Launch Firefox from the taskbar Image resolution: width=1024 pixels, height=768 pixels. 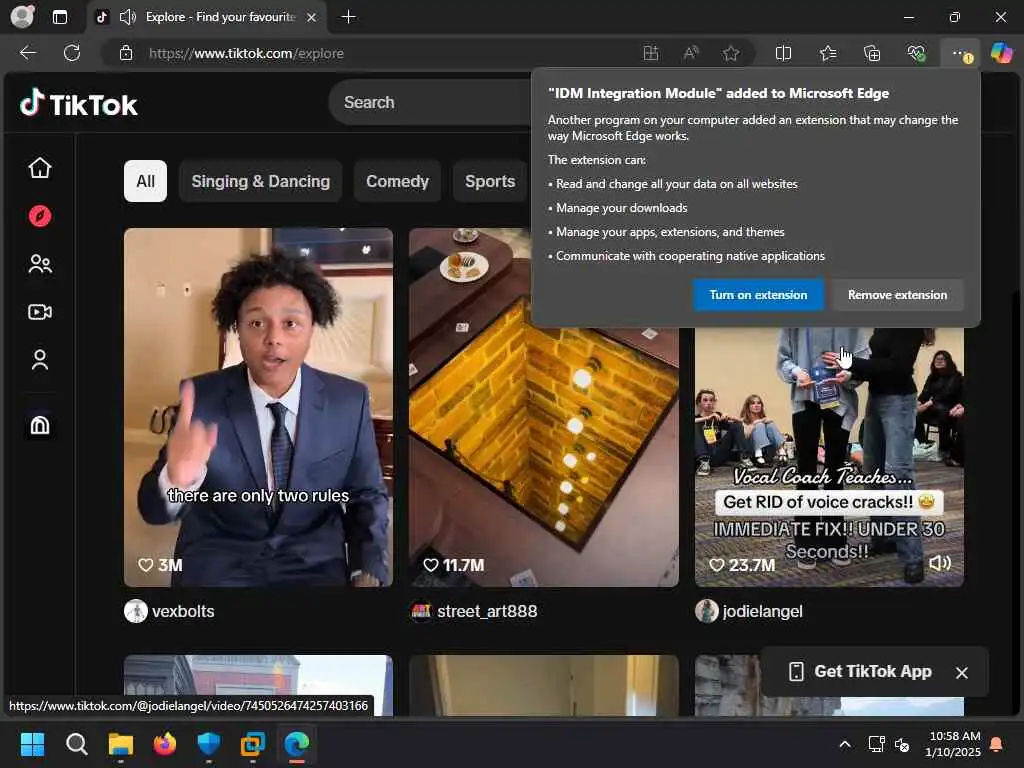165,744
